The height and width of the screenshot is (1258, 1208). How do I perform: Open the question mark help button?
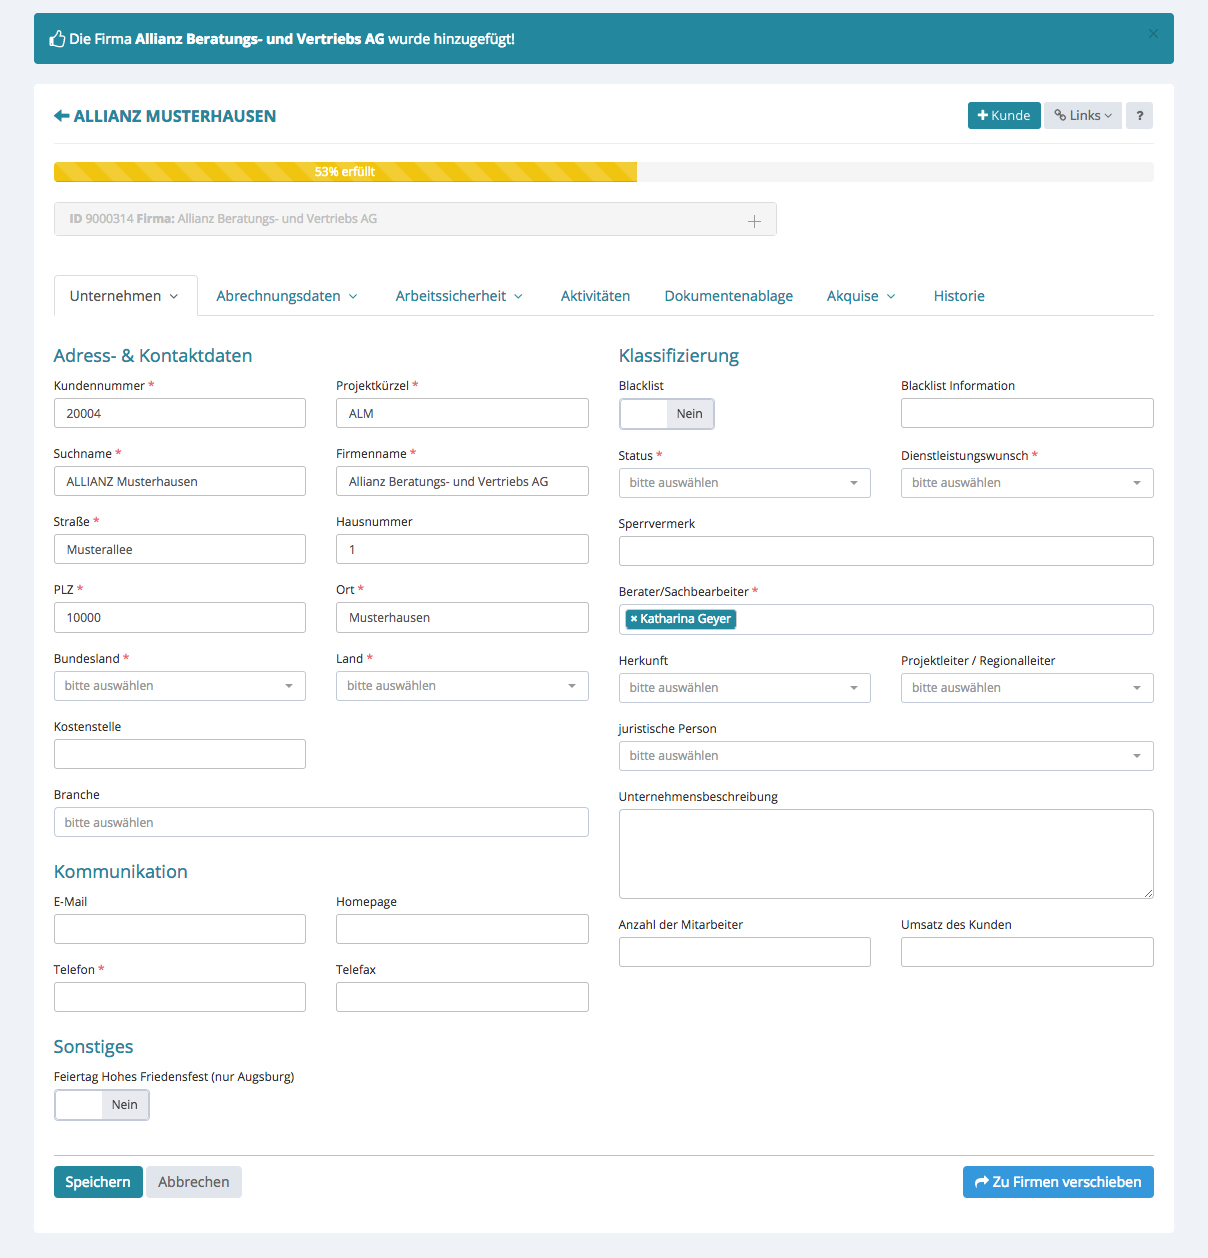pos(1139,116)
